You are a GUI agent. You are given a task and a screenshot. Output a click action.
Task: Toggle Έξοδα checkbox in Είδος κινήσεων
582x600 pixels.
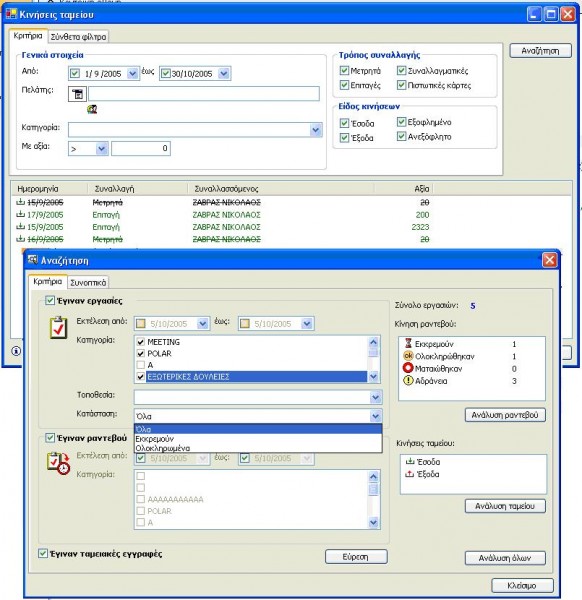coord(344,137)
